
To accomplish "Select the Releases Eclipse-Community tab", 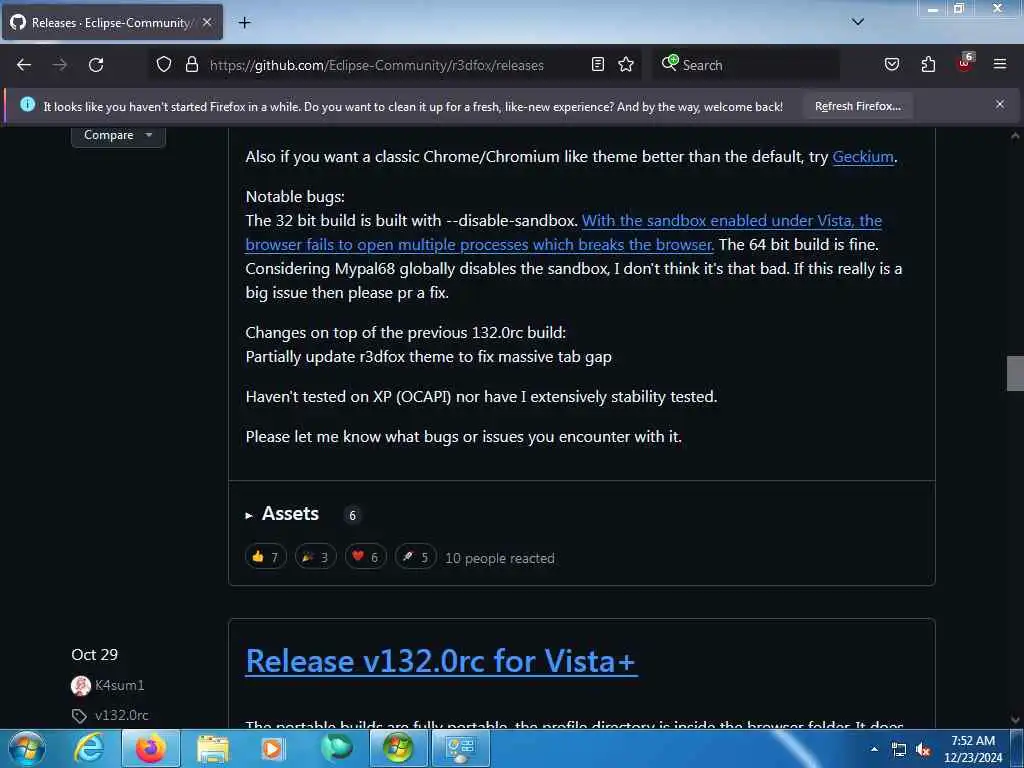I will 112,22.
